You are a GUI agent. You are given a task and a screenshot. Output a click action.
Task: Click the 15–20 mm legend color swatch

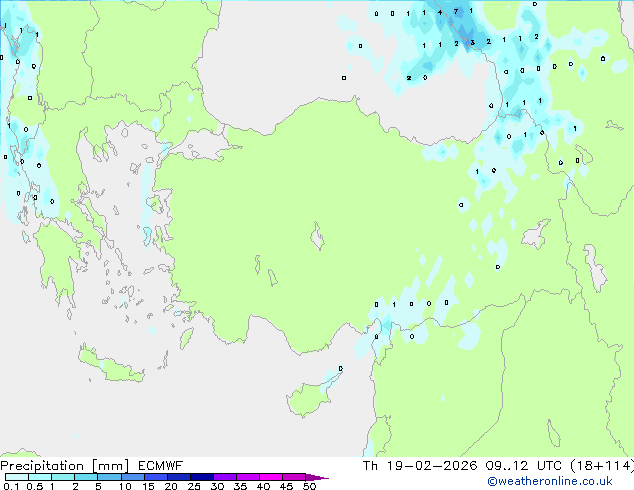(x=155, y=477)
